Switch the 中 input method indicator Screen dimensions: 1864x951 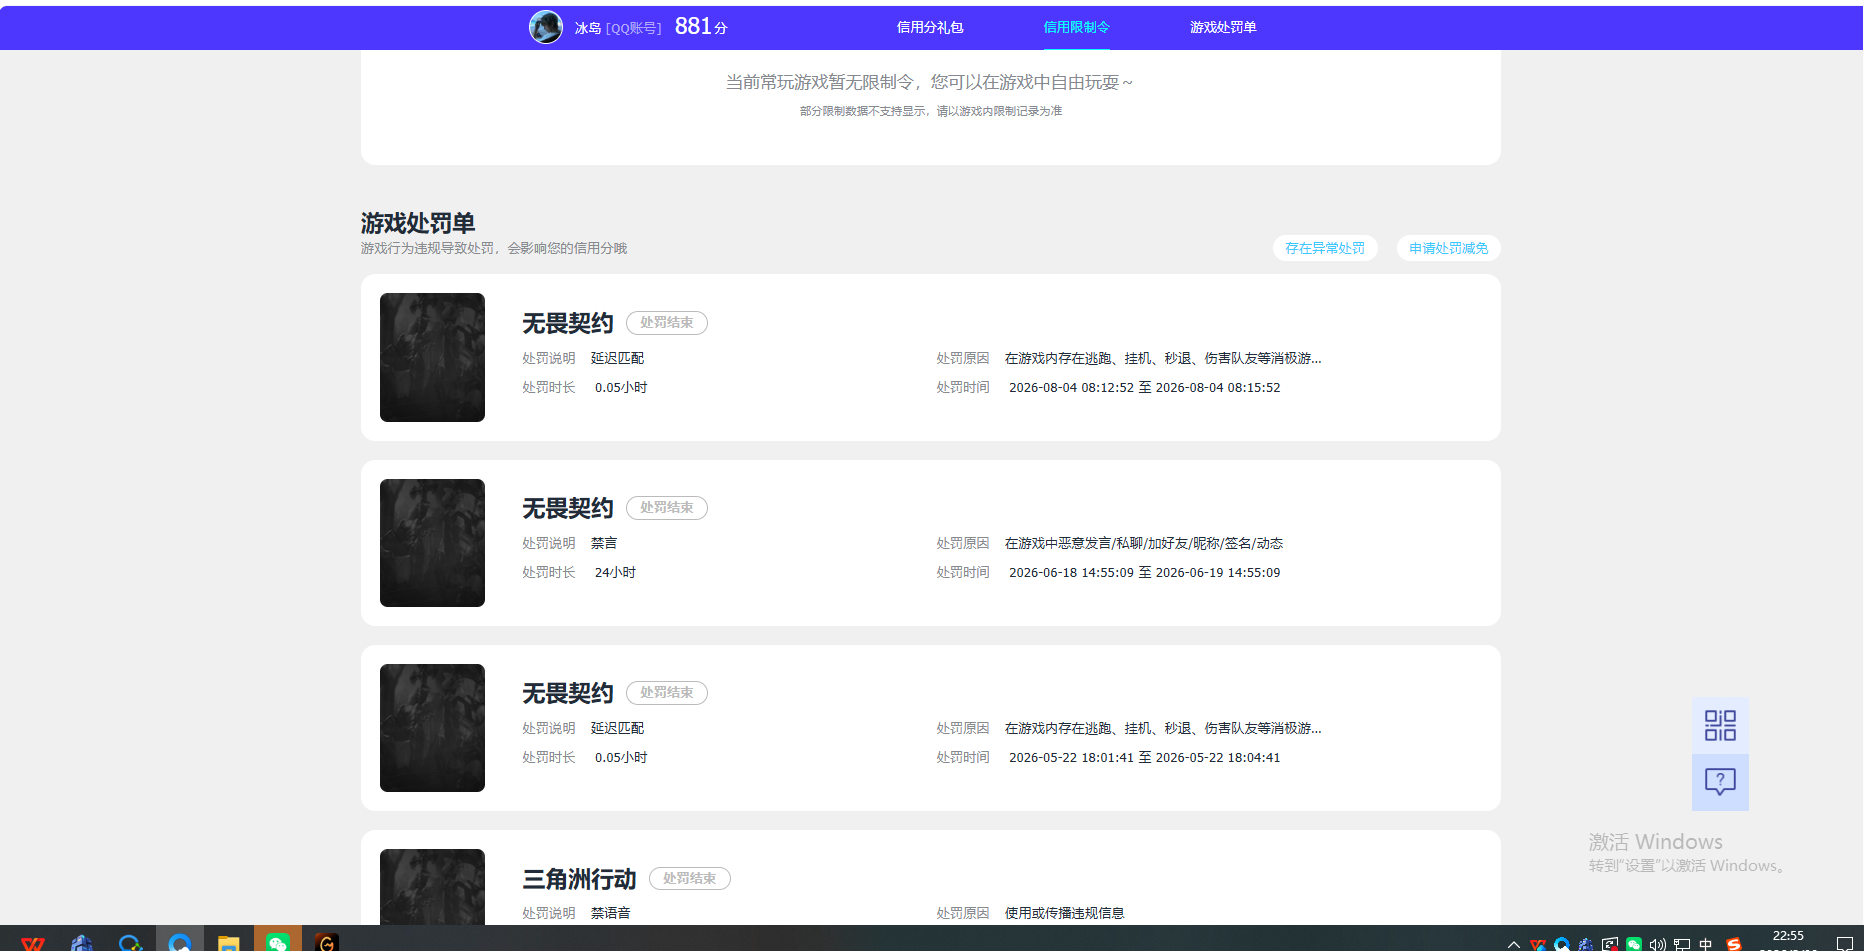click(1706, 944)
